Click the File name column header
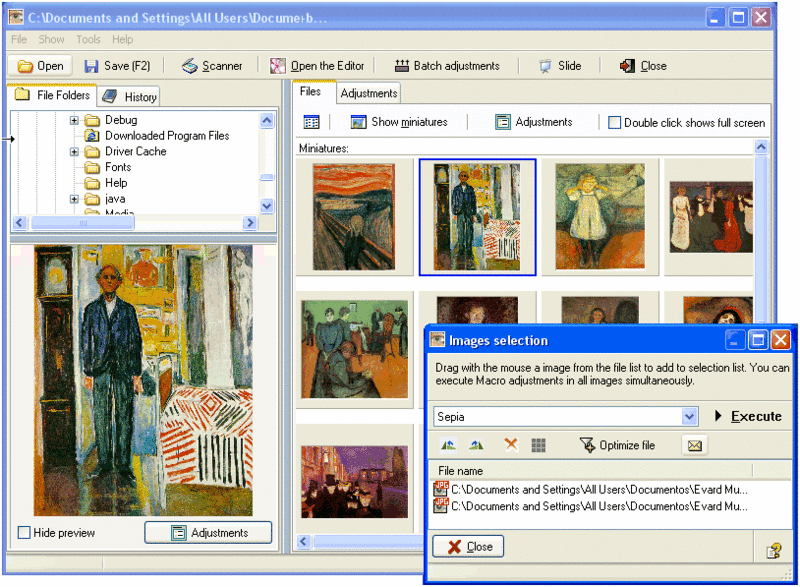Viewport: 800px width, 587px height. [x=592, y=471]
